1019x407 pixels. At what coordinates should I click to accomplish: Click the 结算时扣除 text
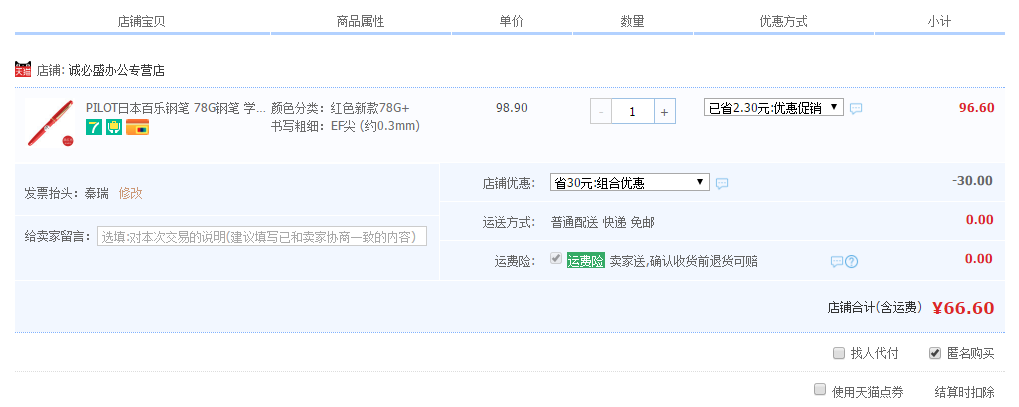click(964, 392)
